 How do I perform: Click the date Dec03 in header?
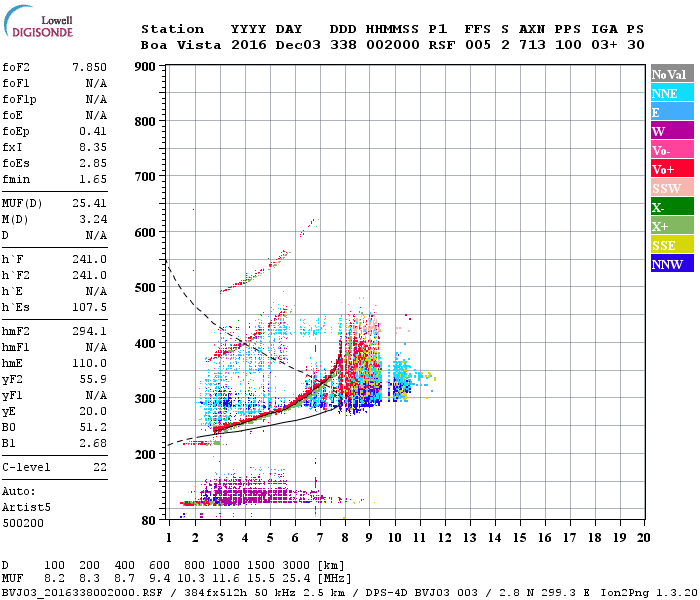[298, 45]
